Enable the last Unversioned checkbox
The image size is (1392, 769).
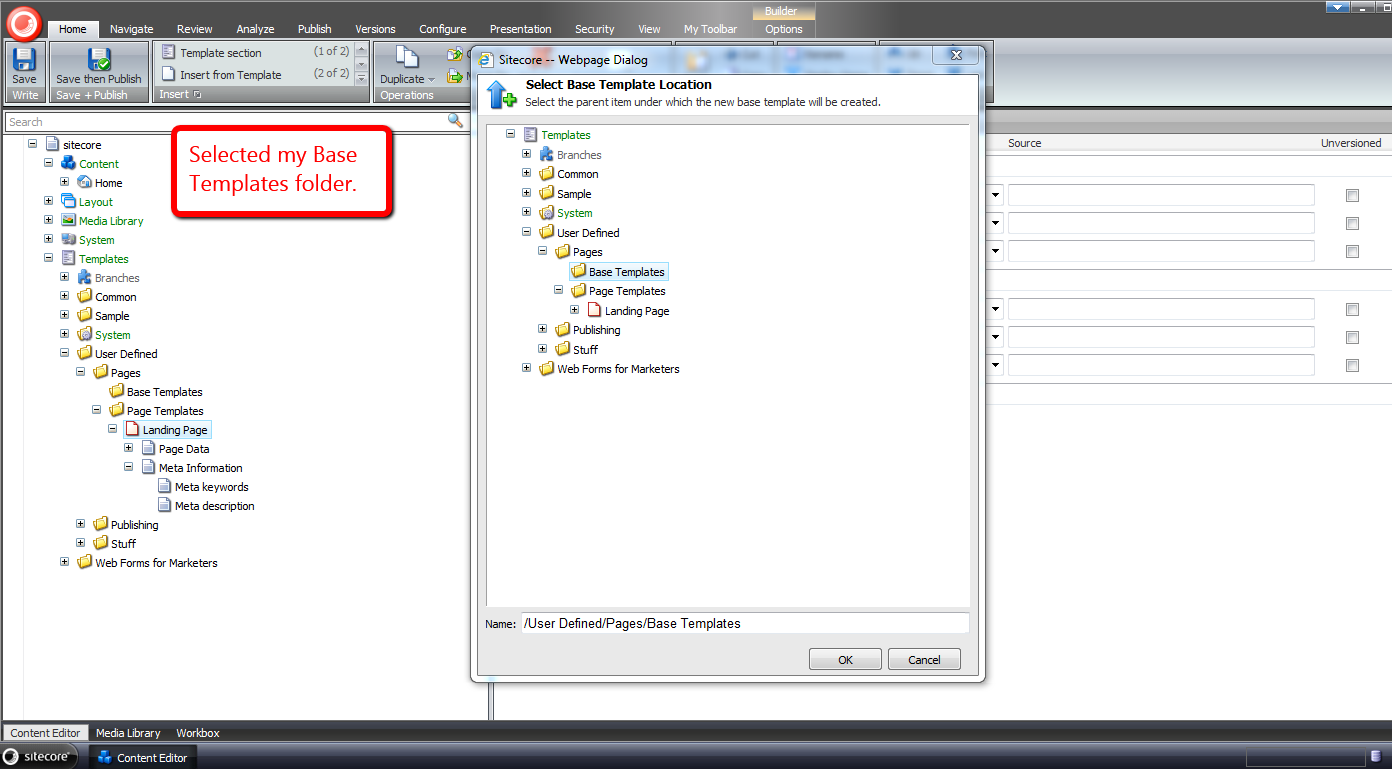click(x=1352, y=365)
